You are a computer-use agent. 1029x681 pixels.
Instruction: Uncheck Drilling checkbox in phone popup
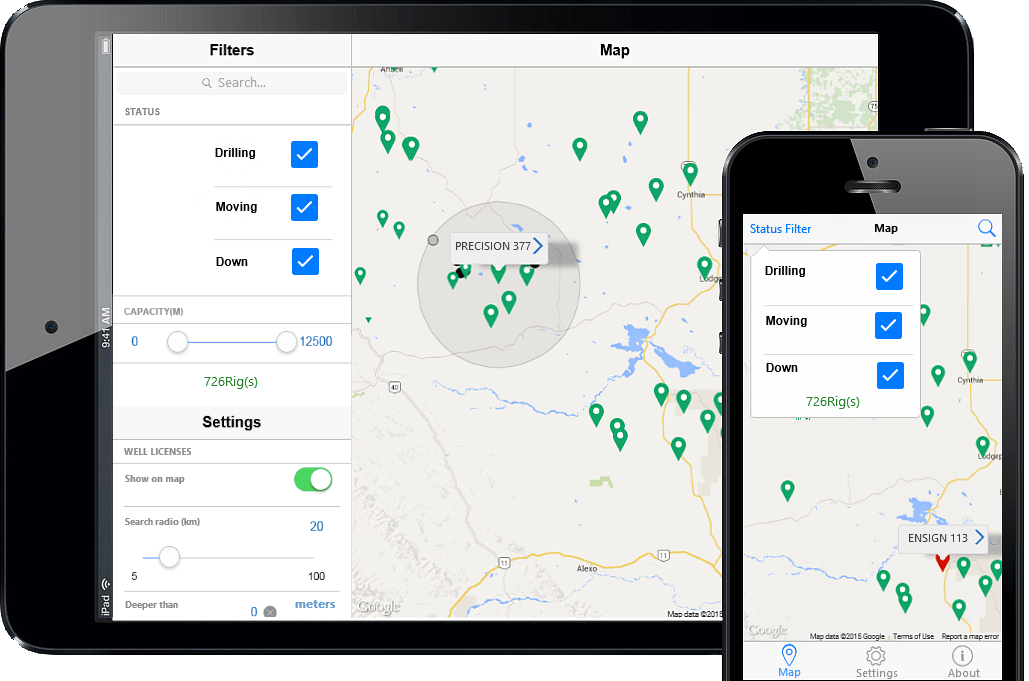click(x=889, y=277)
